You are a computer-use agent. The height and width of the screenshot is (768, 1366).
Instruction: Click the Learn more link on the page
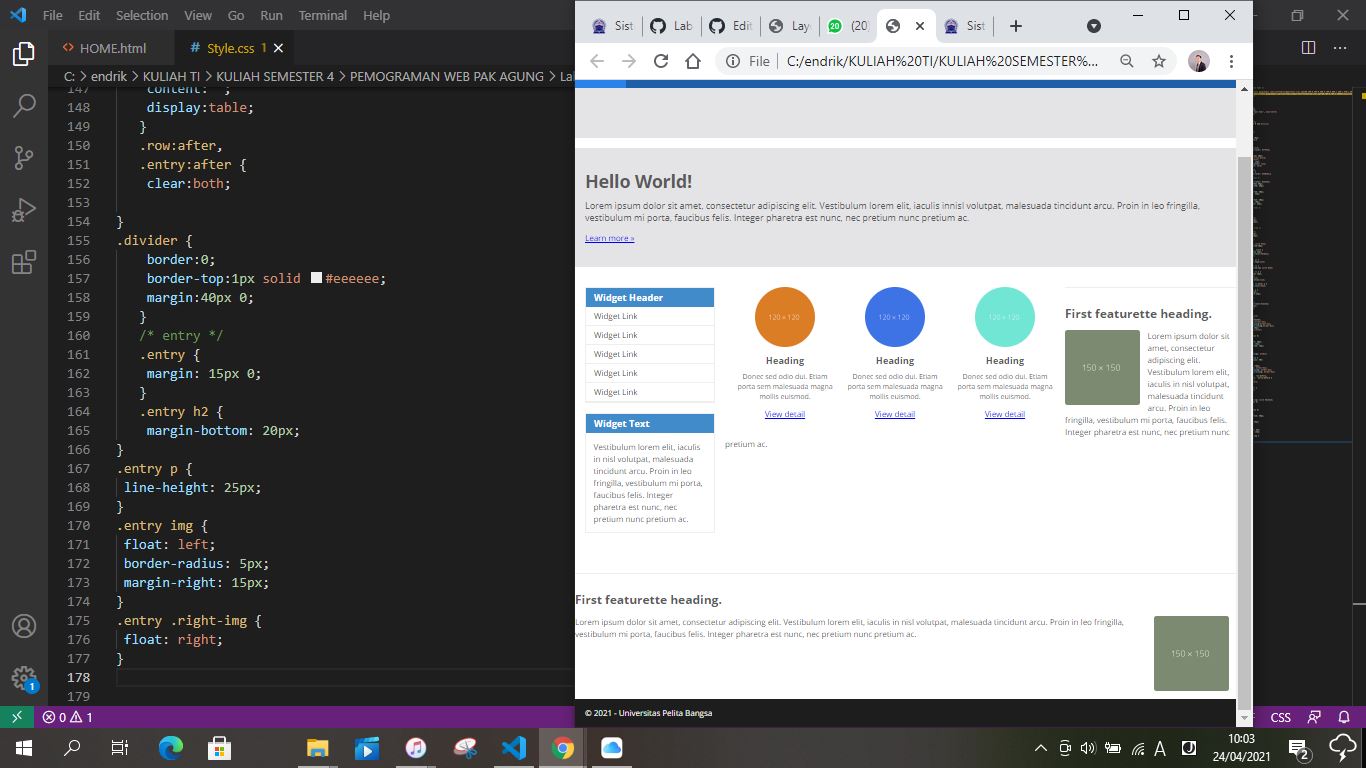coord(608,238)
